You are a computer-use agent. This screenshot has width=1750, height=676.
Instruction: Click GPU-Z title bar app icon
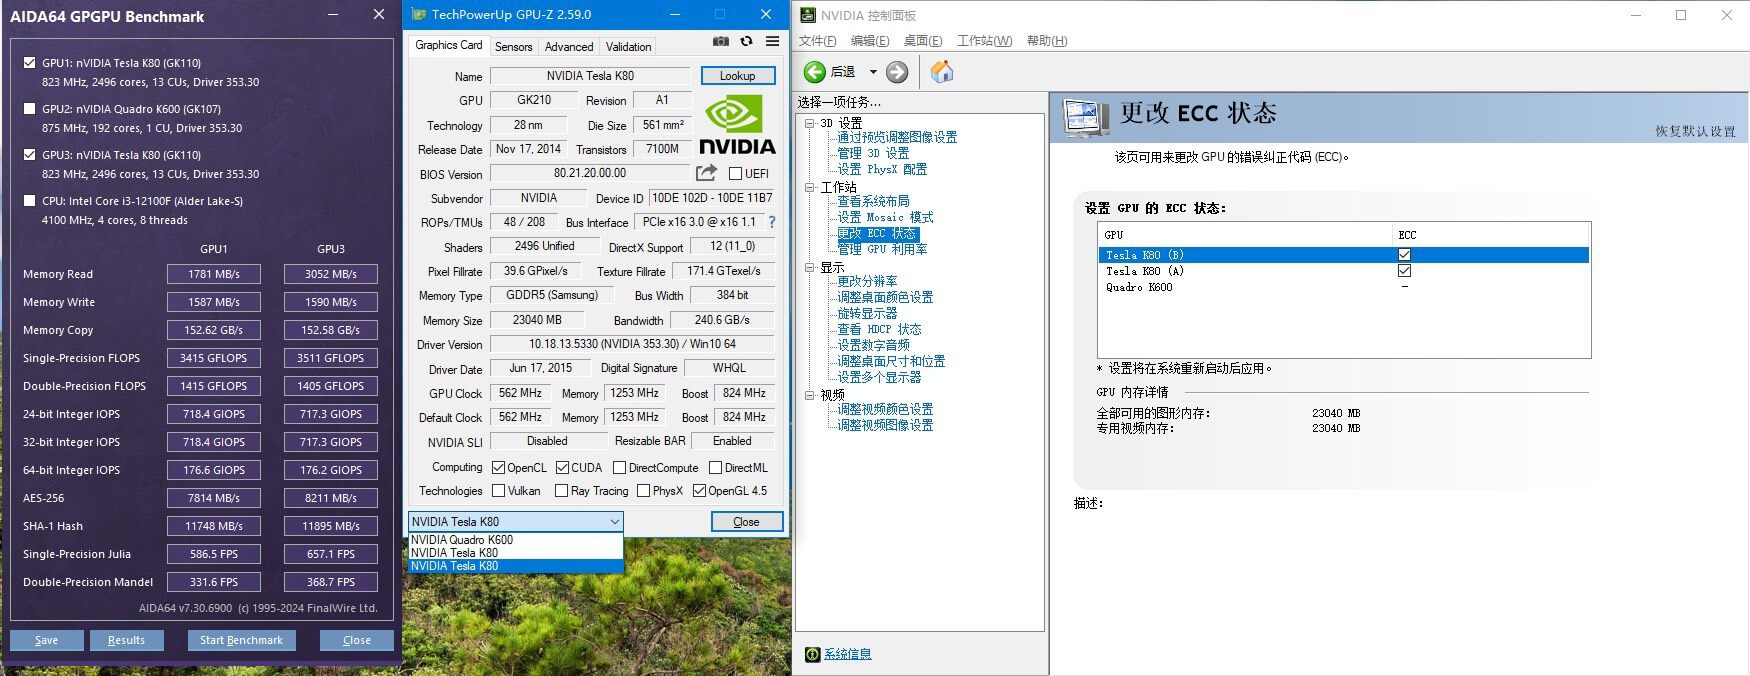(418, 14)
